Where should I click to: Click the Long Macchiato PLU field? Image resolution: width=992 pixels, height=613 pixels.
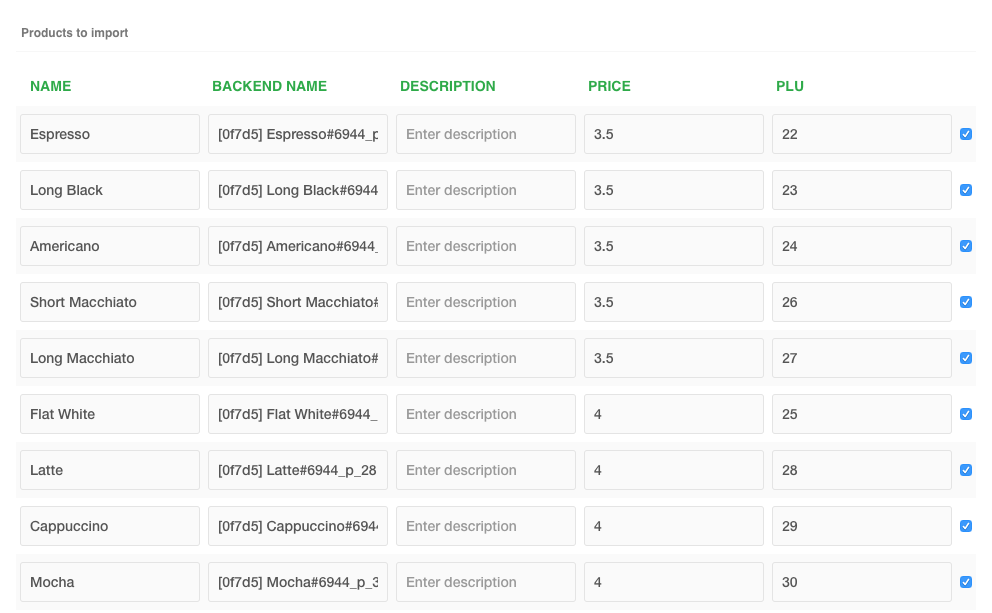click(861, 358)
